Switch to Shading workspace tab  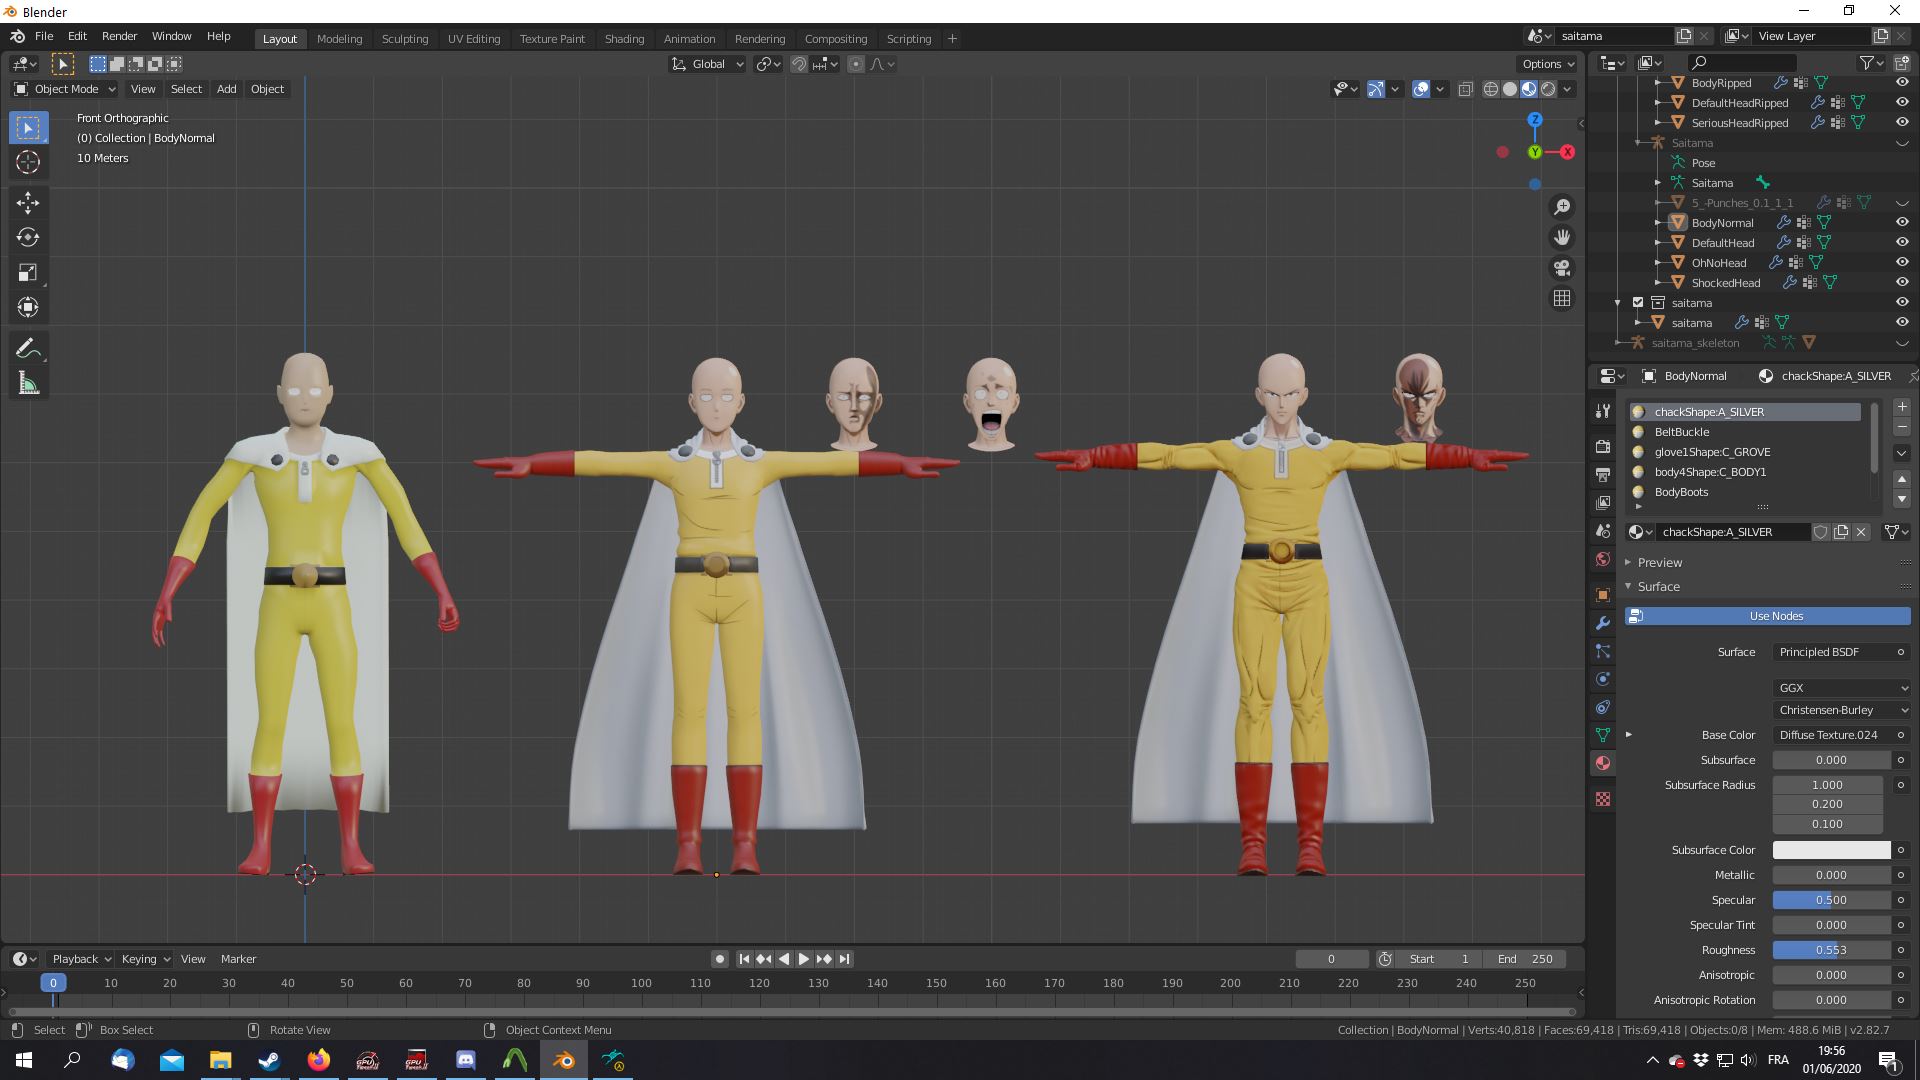pos(624,38)
